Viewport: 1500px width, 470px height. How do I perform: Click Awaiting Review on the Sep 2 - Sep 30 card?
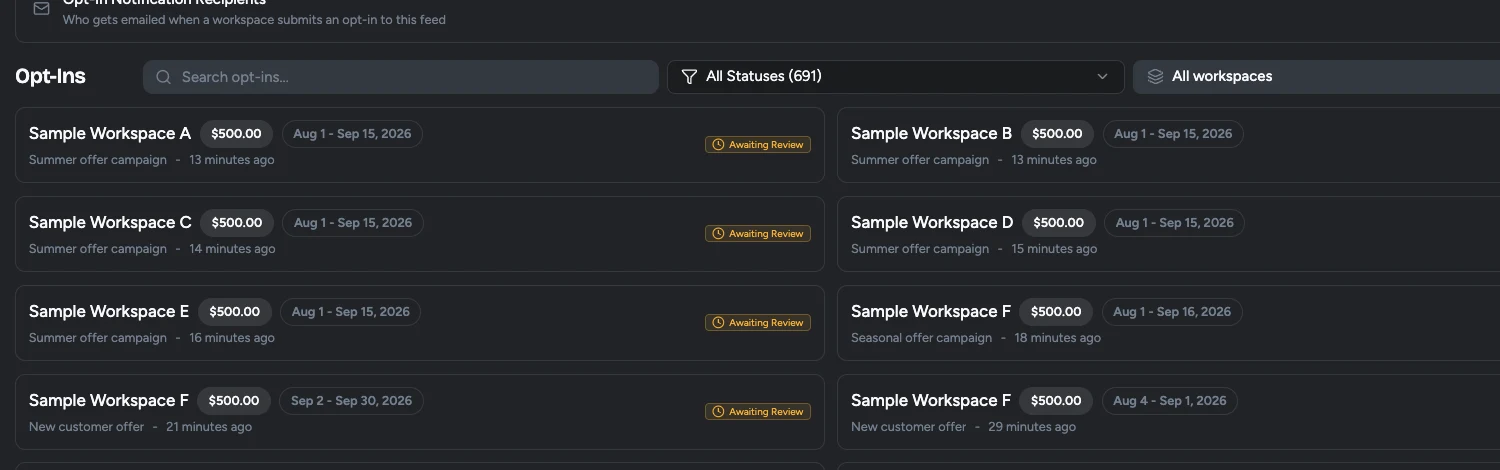[x=758, y=412]
